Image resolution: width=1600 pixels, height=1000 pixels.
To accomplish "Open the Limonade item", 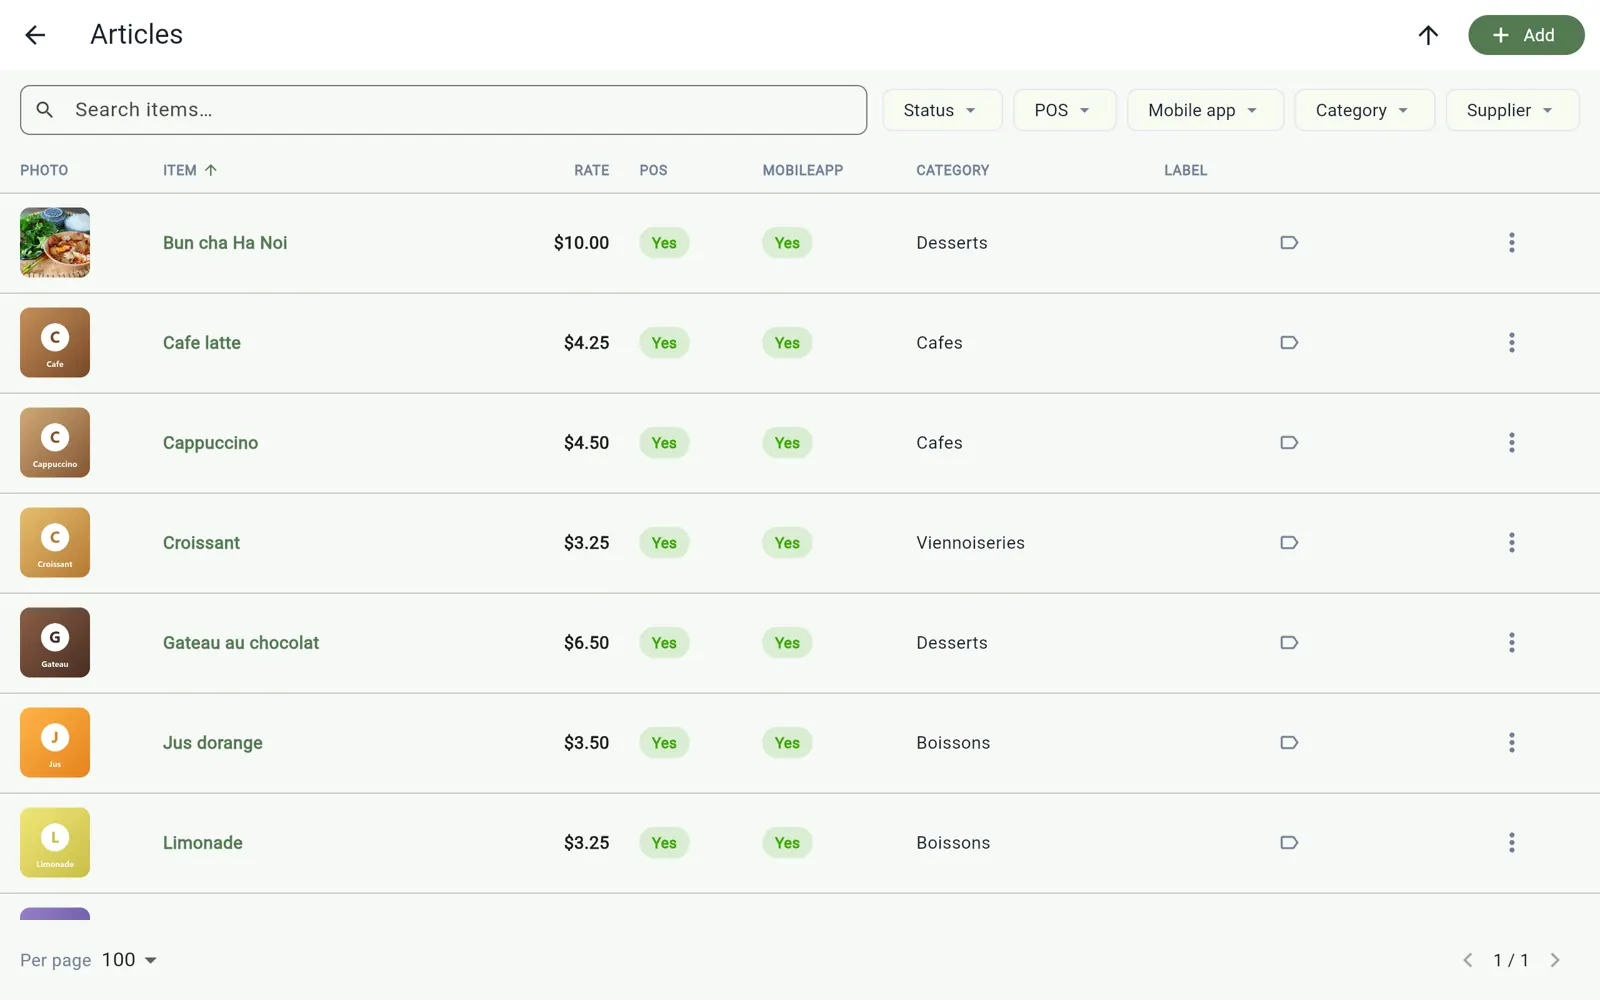I will (203, 843).
